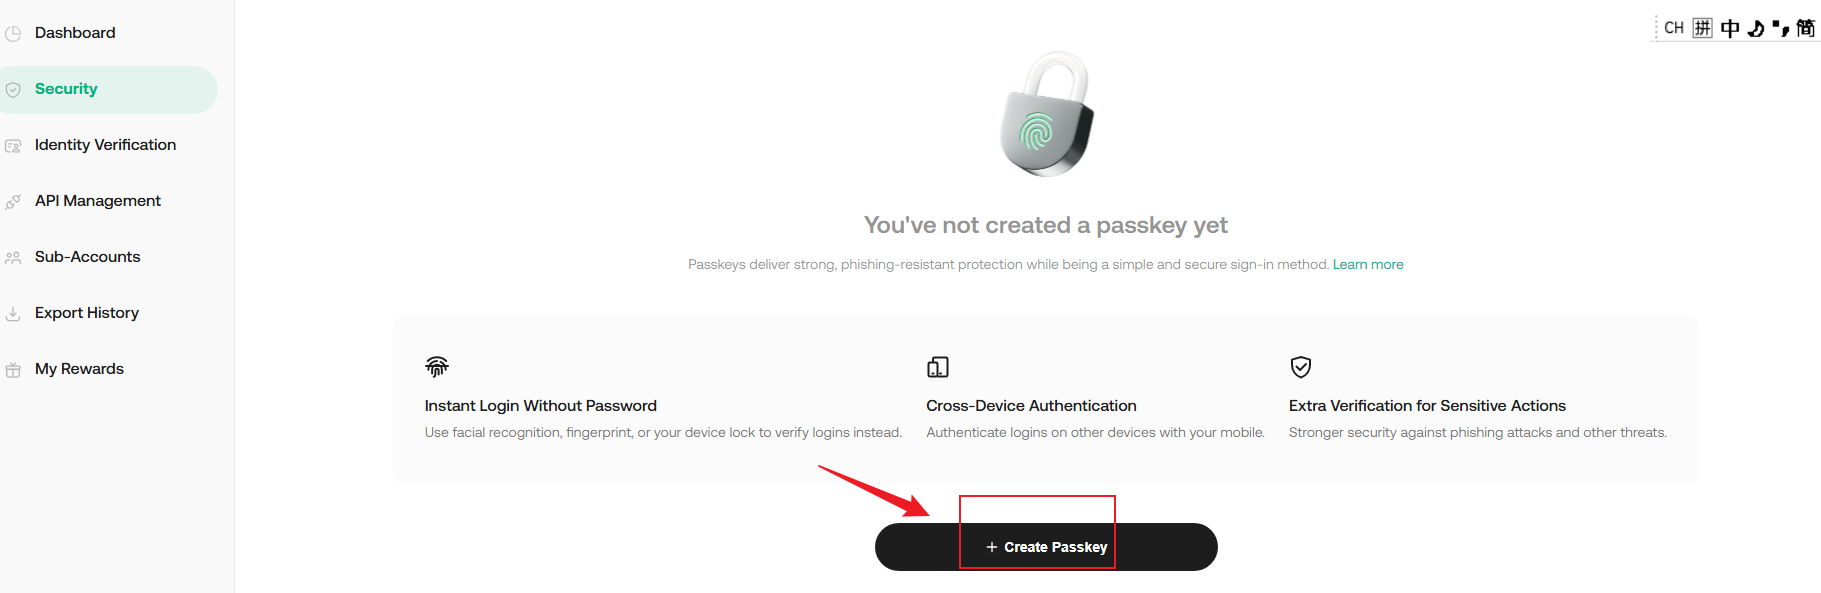Click the Cross-Device Authentication devices icon

click(x=938, y=367)
